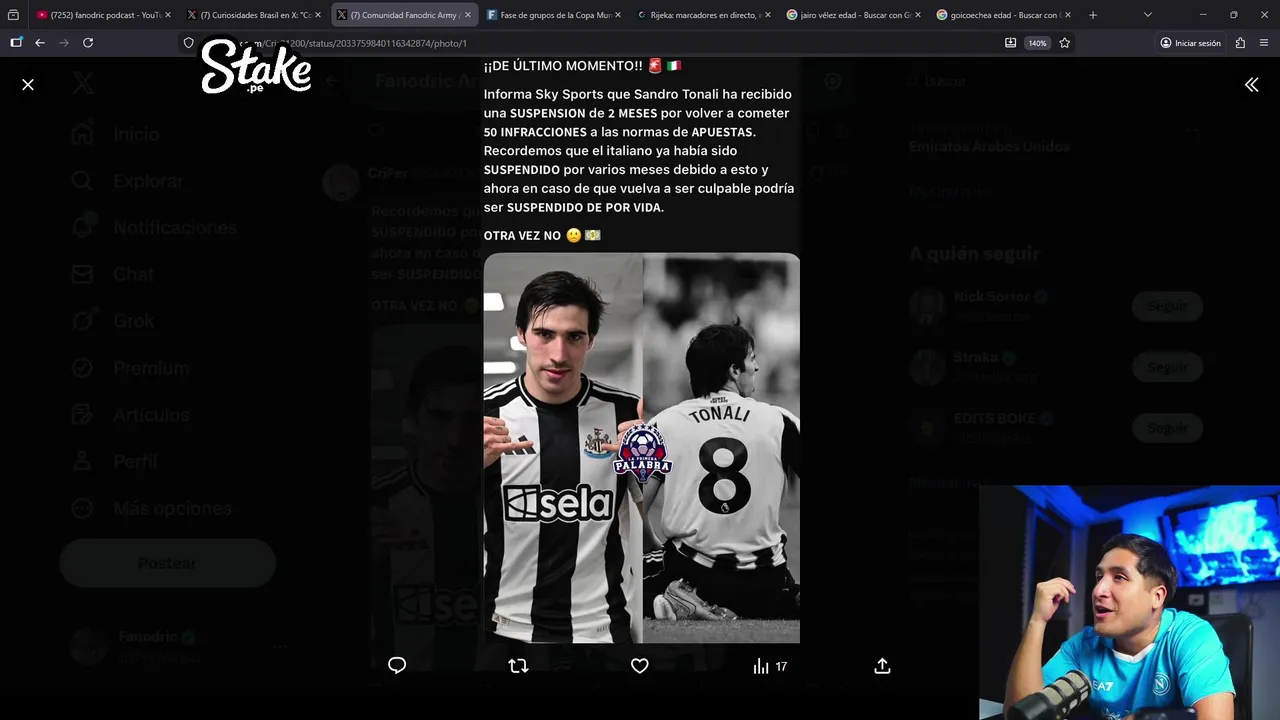Expand the list of all tabs

1148,15
